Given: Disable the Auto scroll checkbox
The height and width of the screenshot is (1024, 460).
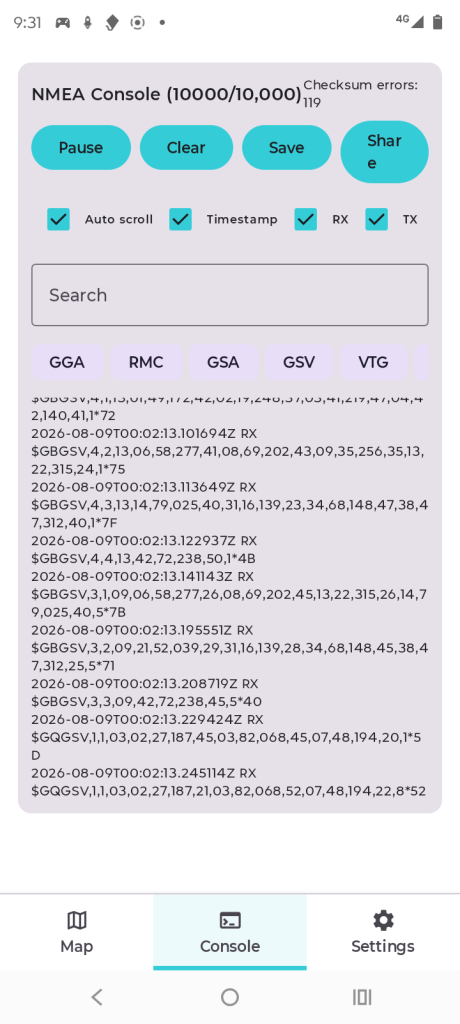Looking at the screenshot, I should [x=59, y=219].
